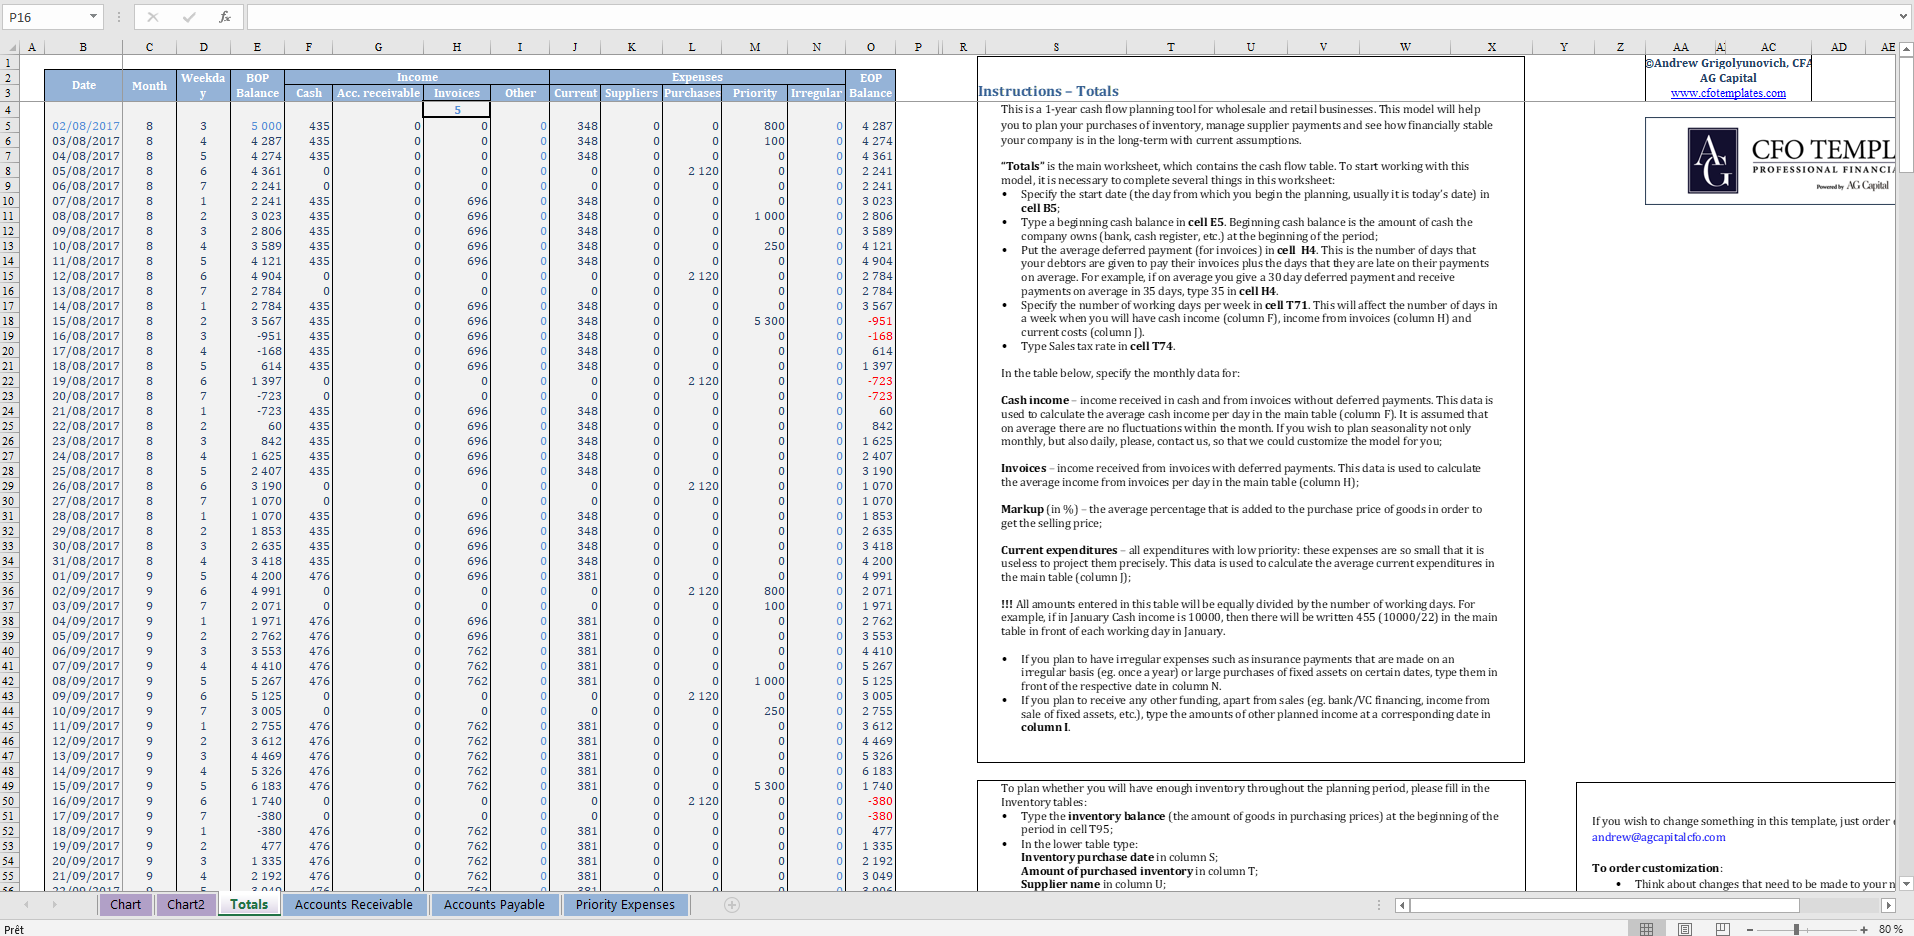Click vertical scrollbar up arrow
Screen dimensions: 1914x936
pyautogui.click(x=1906, y=48)
